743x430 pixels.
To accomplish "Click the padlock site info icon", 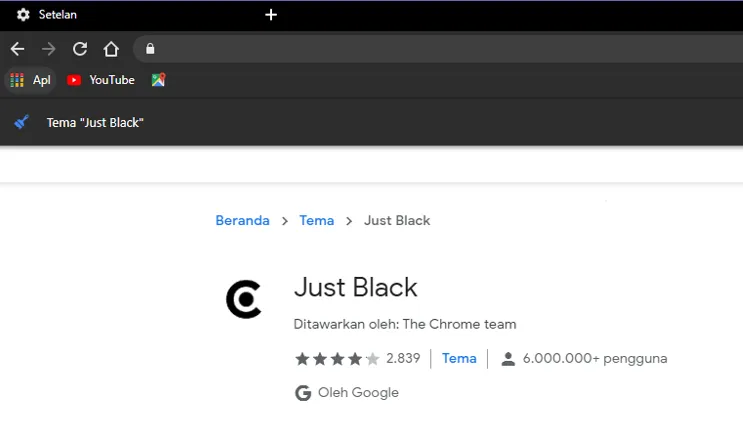I will pyautogui.click(x=150, y=48).
